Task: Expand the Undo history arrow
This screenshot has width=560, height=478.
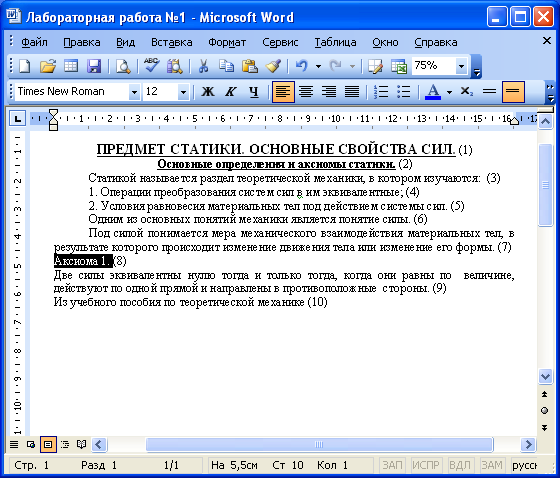Action: (x=318, y=66)
